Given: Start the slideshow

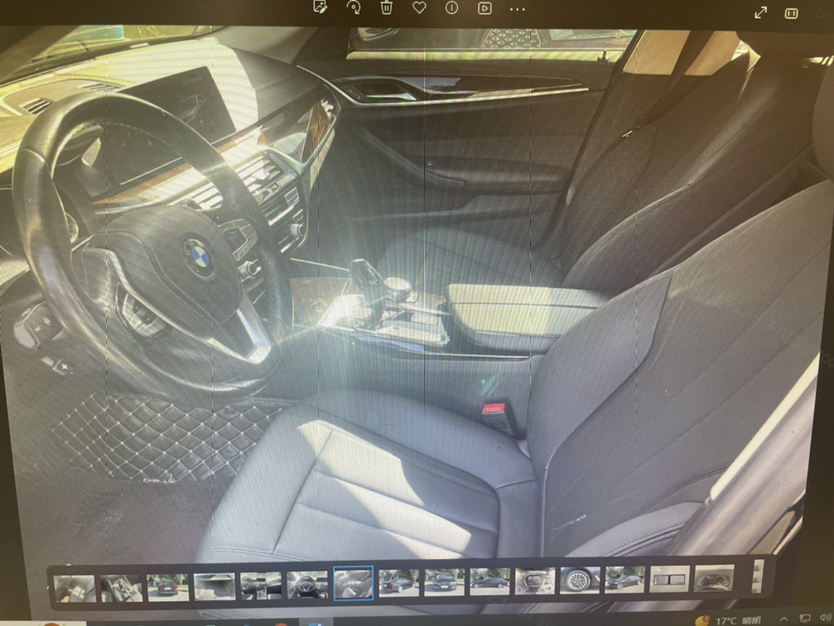Looking at the screenshot, I should point(485,8).
